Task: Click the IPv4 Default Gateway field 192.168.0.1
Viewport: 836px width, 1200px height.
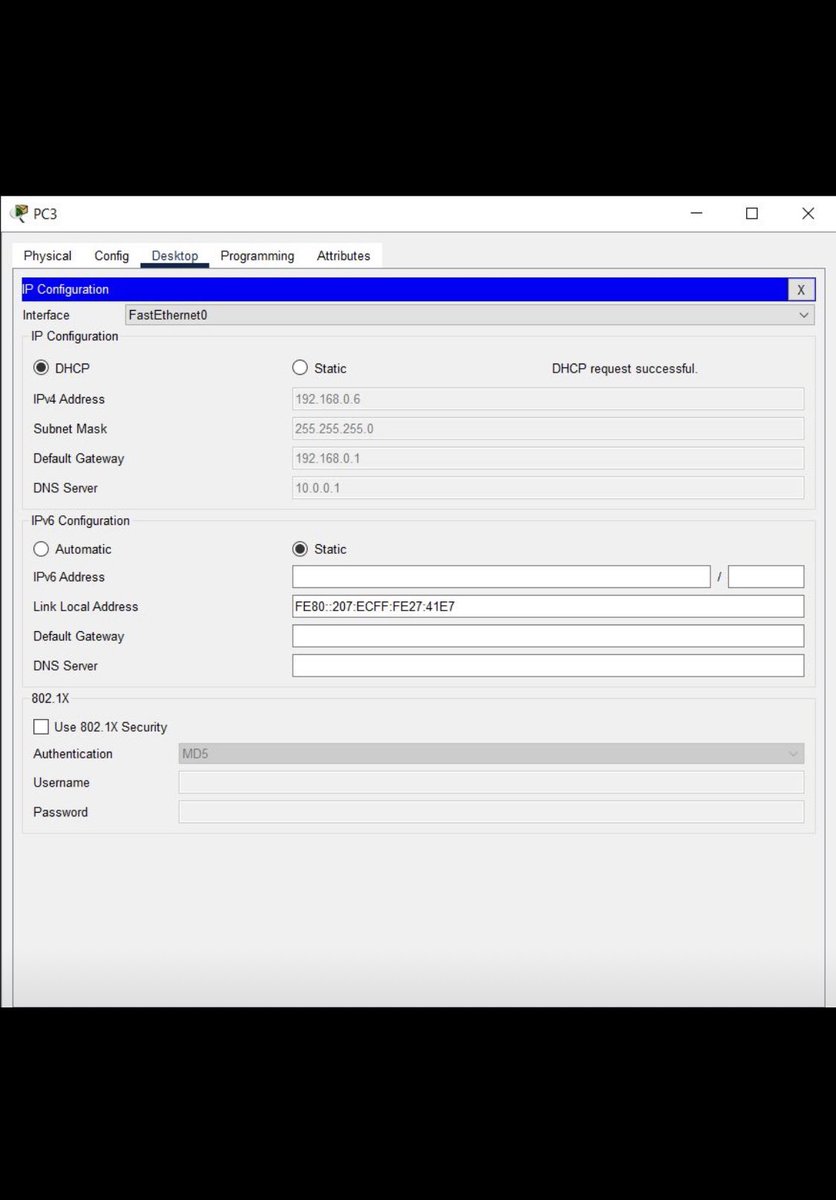Action: click(548, 458)
